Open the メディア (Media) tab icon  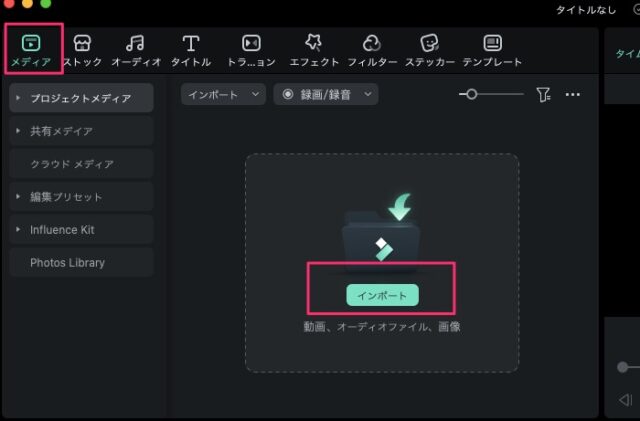[31, 43]
